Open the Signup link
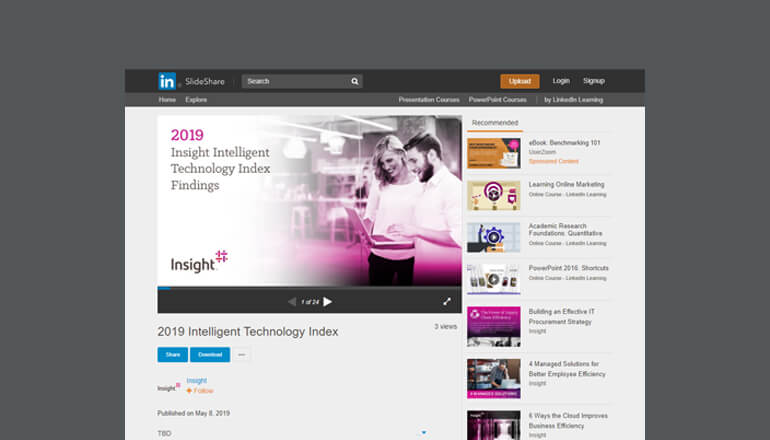Viewport: 770px width, 440px height. coord(594,81)
